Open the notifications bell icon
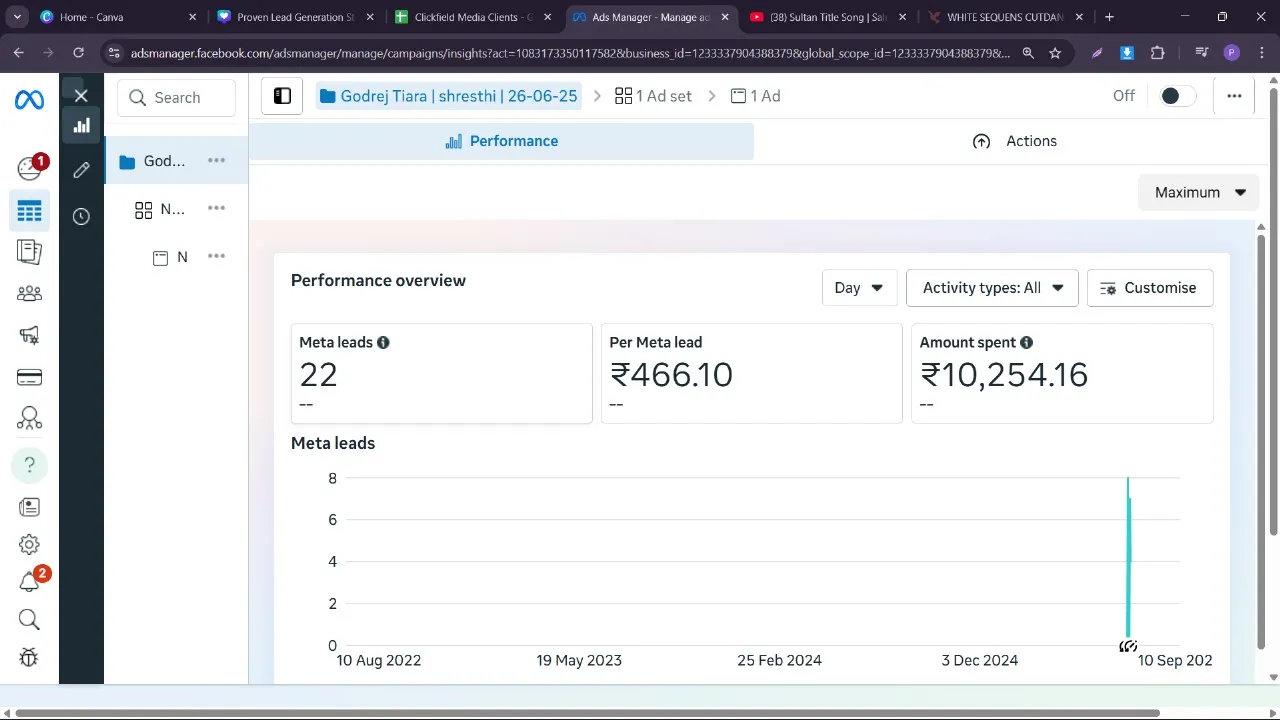The height and width of the screenshot is (720, 1280). [x=29, y=582]
